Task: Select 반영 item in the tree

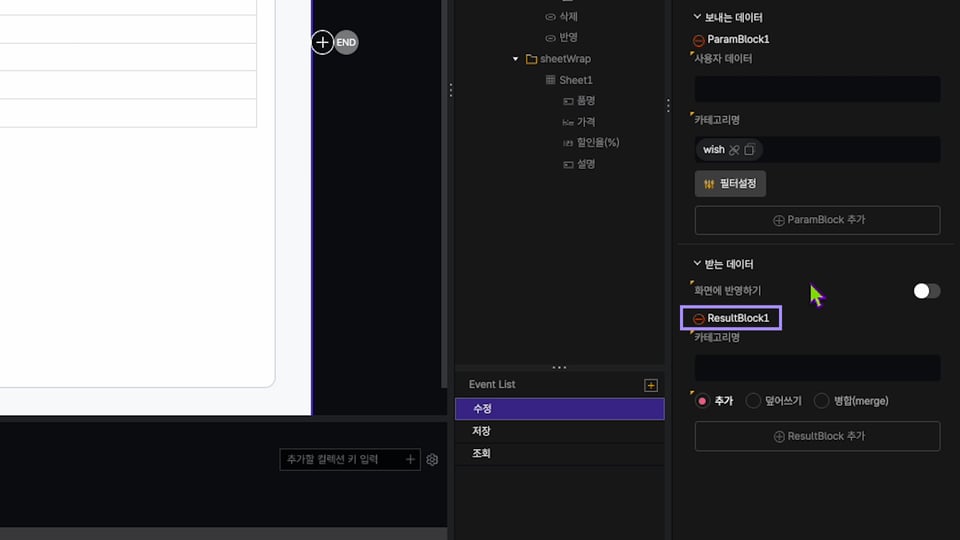Action: point(568,37)
